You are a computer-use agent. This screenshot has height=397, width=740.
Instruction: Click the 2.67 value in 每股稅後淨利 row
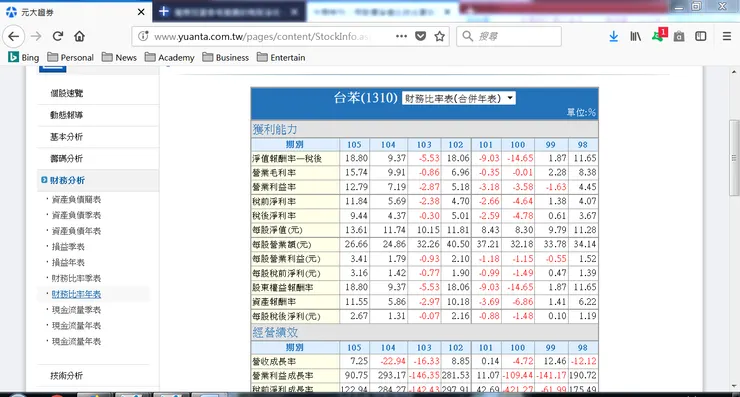pos(359,316)
